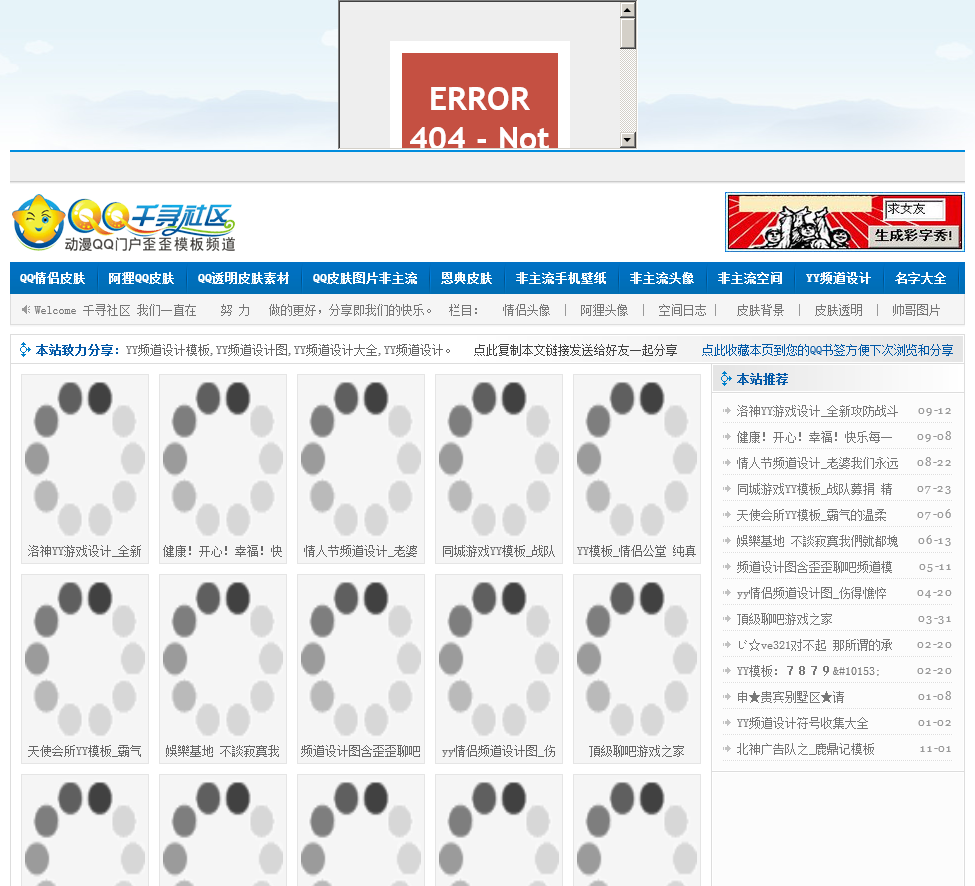Open thumbnail 顶级聊吧游戏之家

(637, 669)
